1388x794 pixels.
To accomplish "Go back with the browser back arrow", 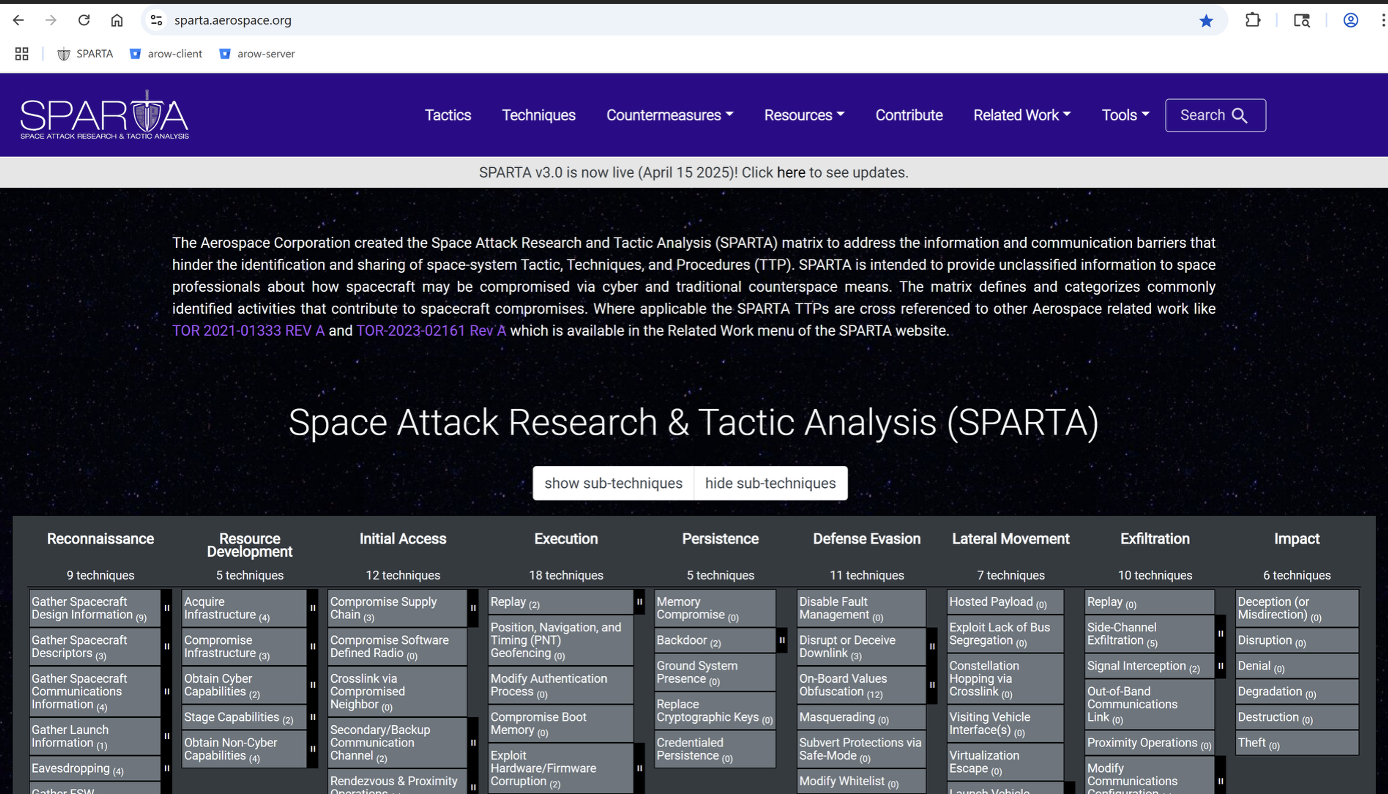I will click(x=18, y=20).
